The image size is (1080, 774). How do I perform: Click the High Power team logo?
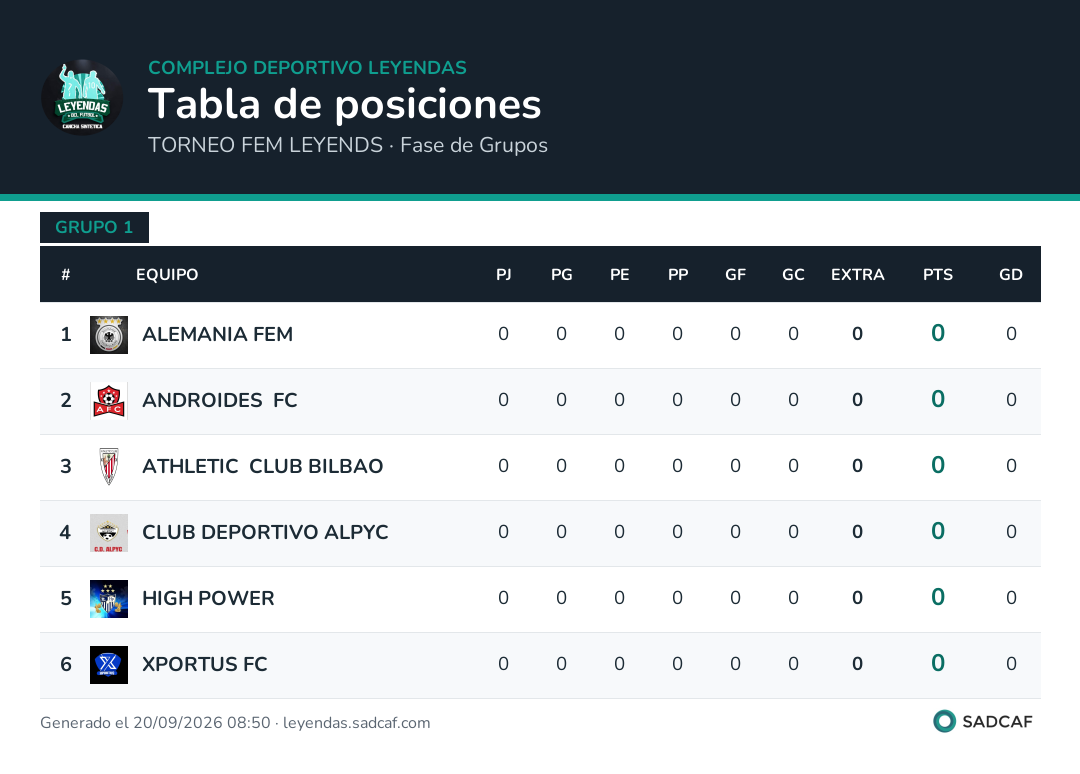tap(109, 599)
